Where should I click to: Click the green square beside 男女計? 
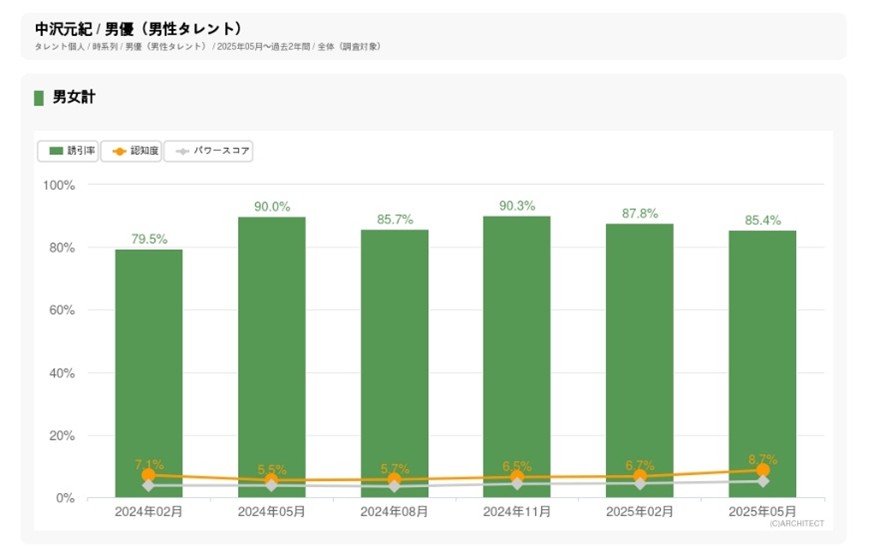[39, 98]
